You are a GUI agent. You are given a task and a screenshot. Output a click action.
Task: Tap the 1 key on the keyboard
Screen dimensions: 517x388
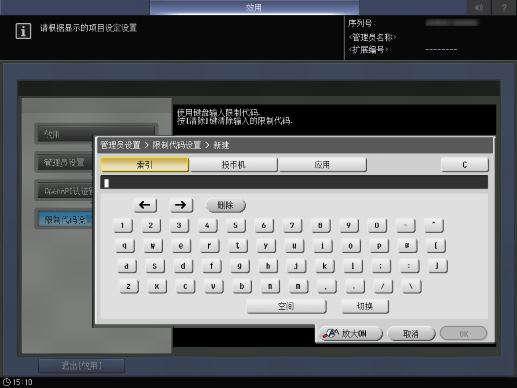pyautogui.click(x=123, y=226)
